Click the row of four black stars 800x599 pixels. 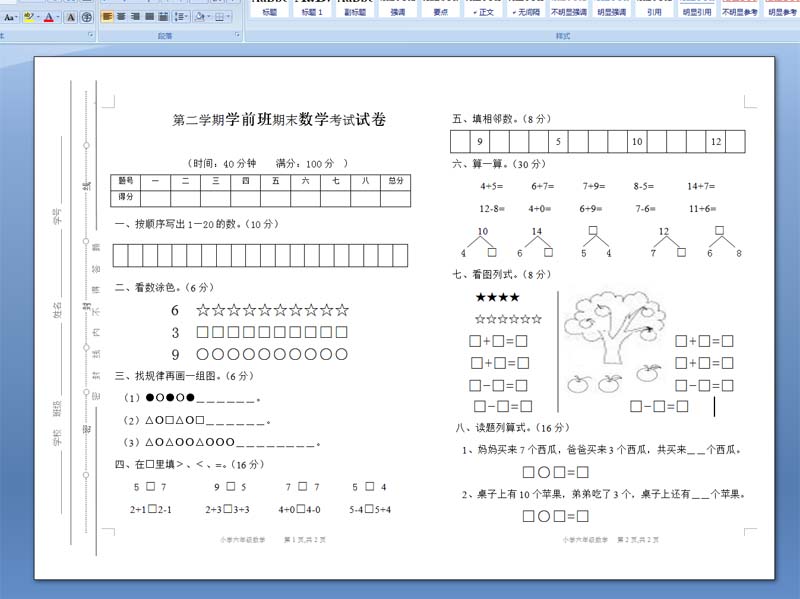point(497,297)
